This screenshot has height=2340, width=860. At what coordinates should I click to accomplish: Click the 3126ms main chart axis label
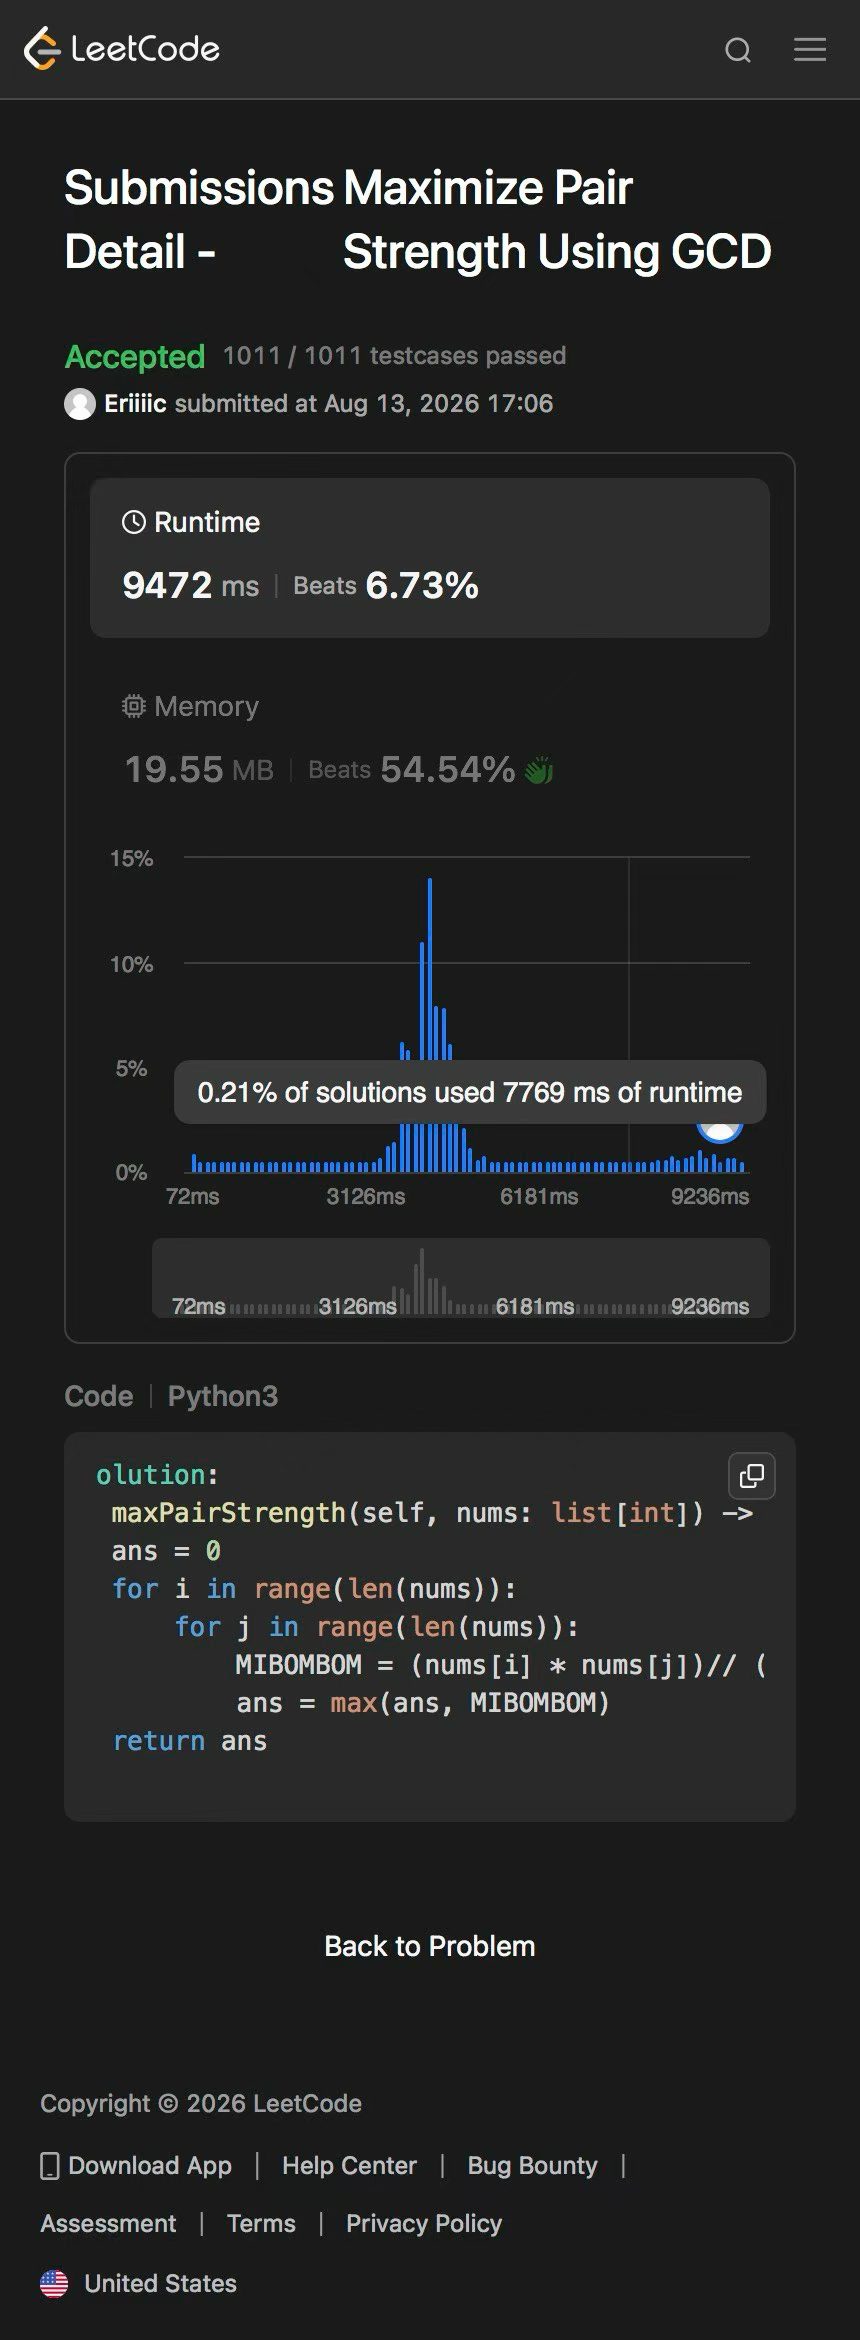tap(366, 1196)
